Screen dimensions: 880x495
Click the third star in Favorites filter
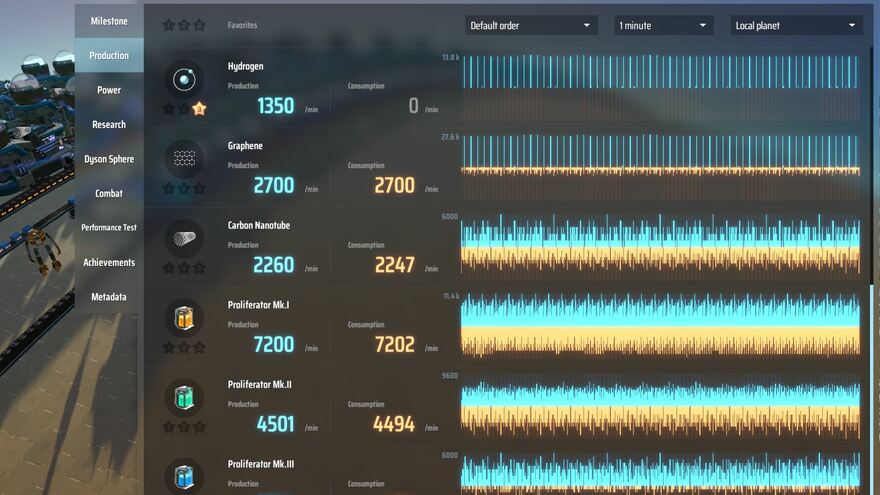click(199, 25)
